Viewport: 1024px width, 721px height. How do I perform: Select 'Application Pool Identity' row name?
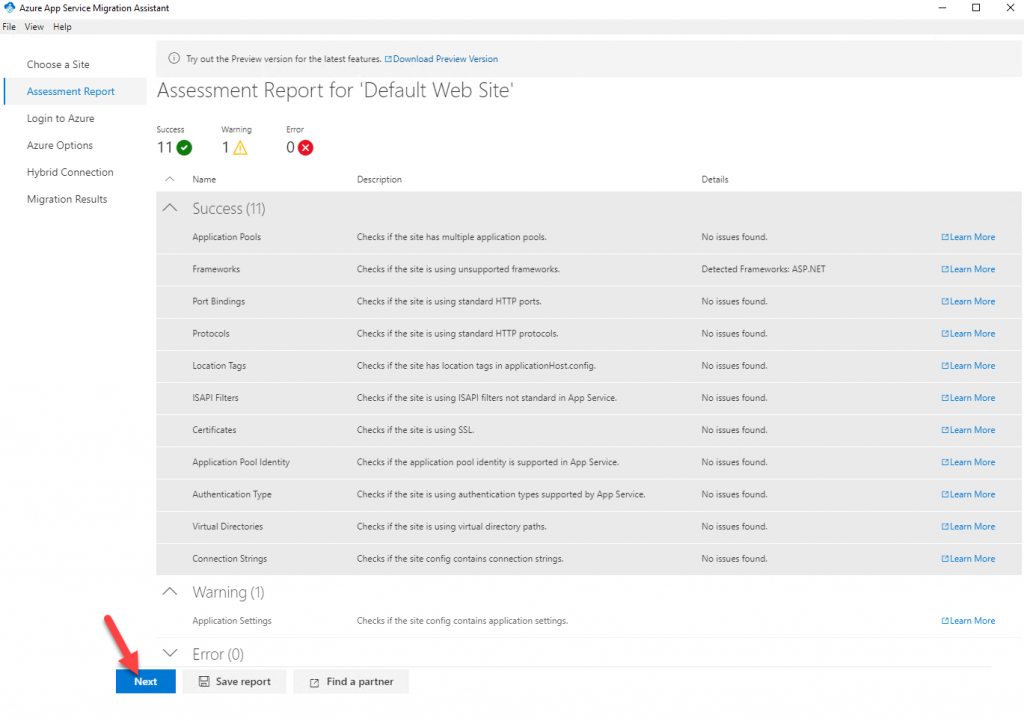240,462
